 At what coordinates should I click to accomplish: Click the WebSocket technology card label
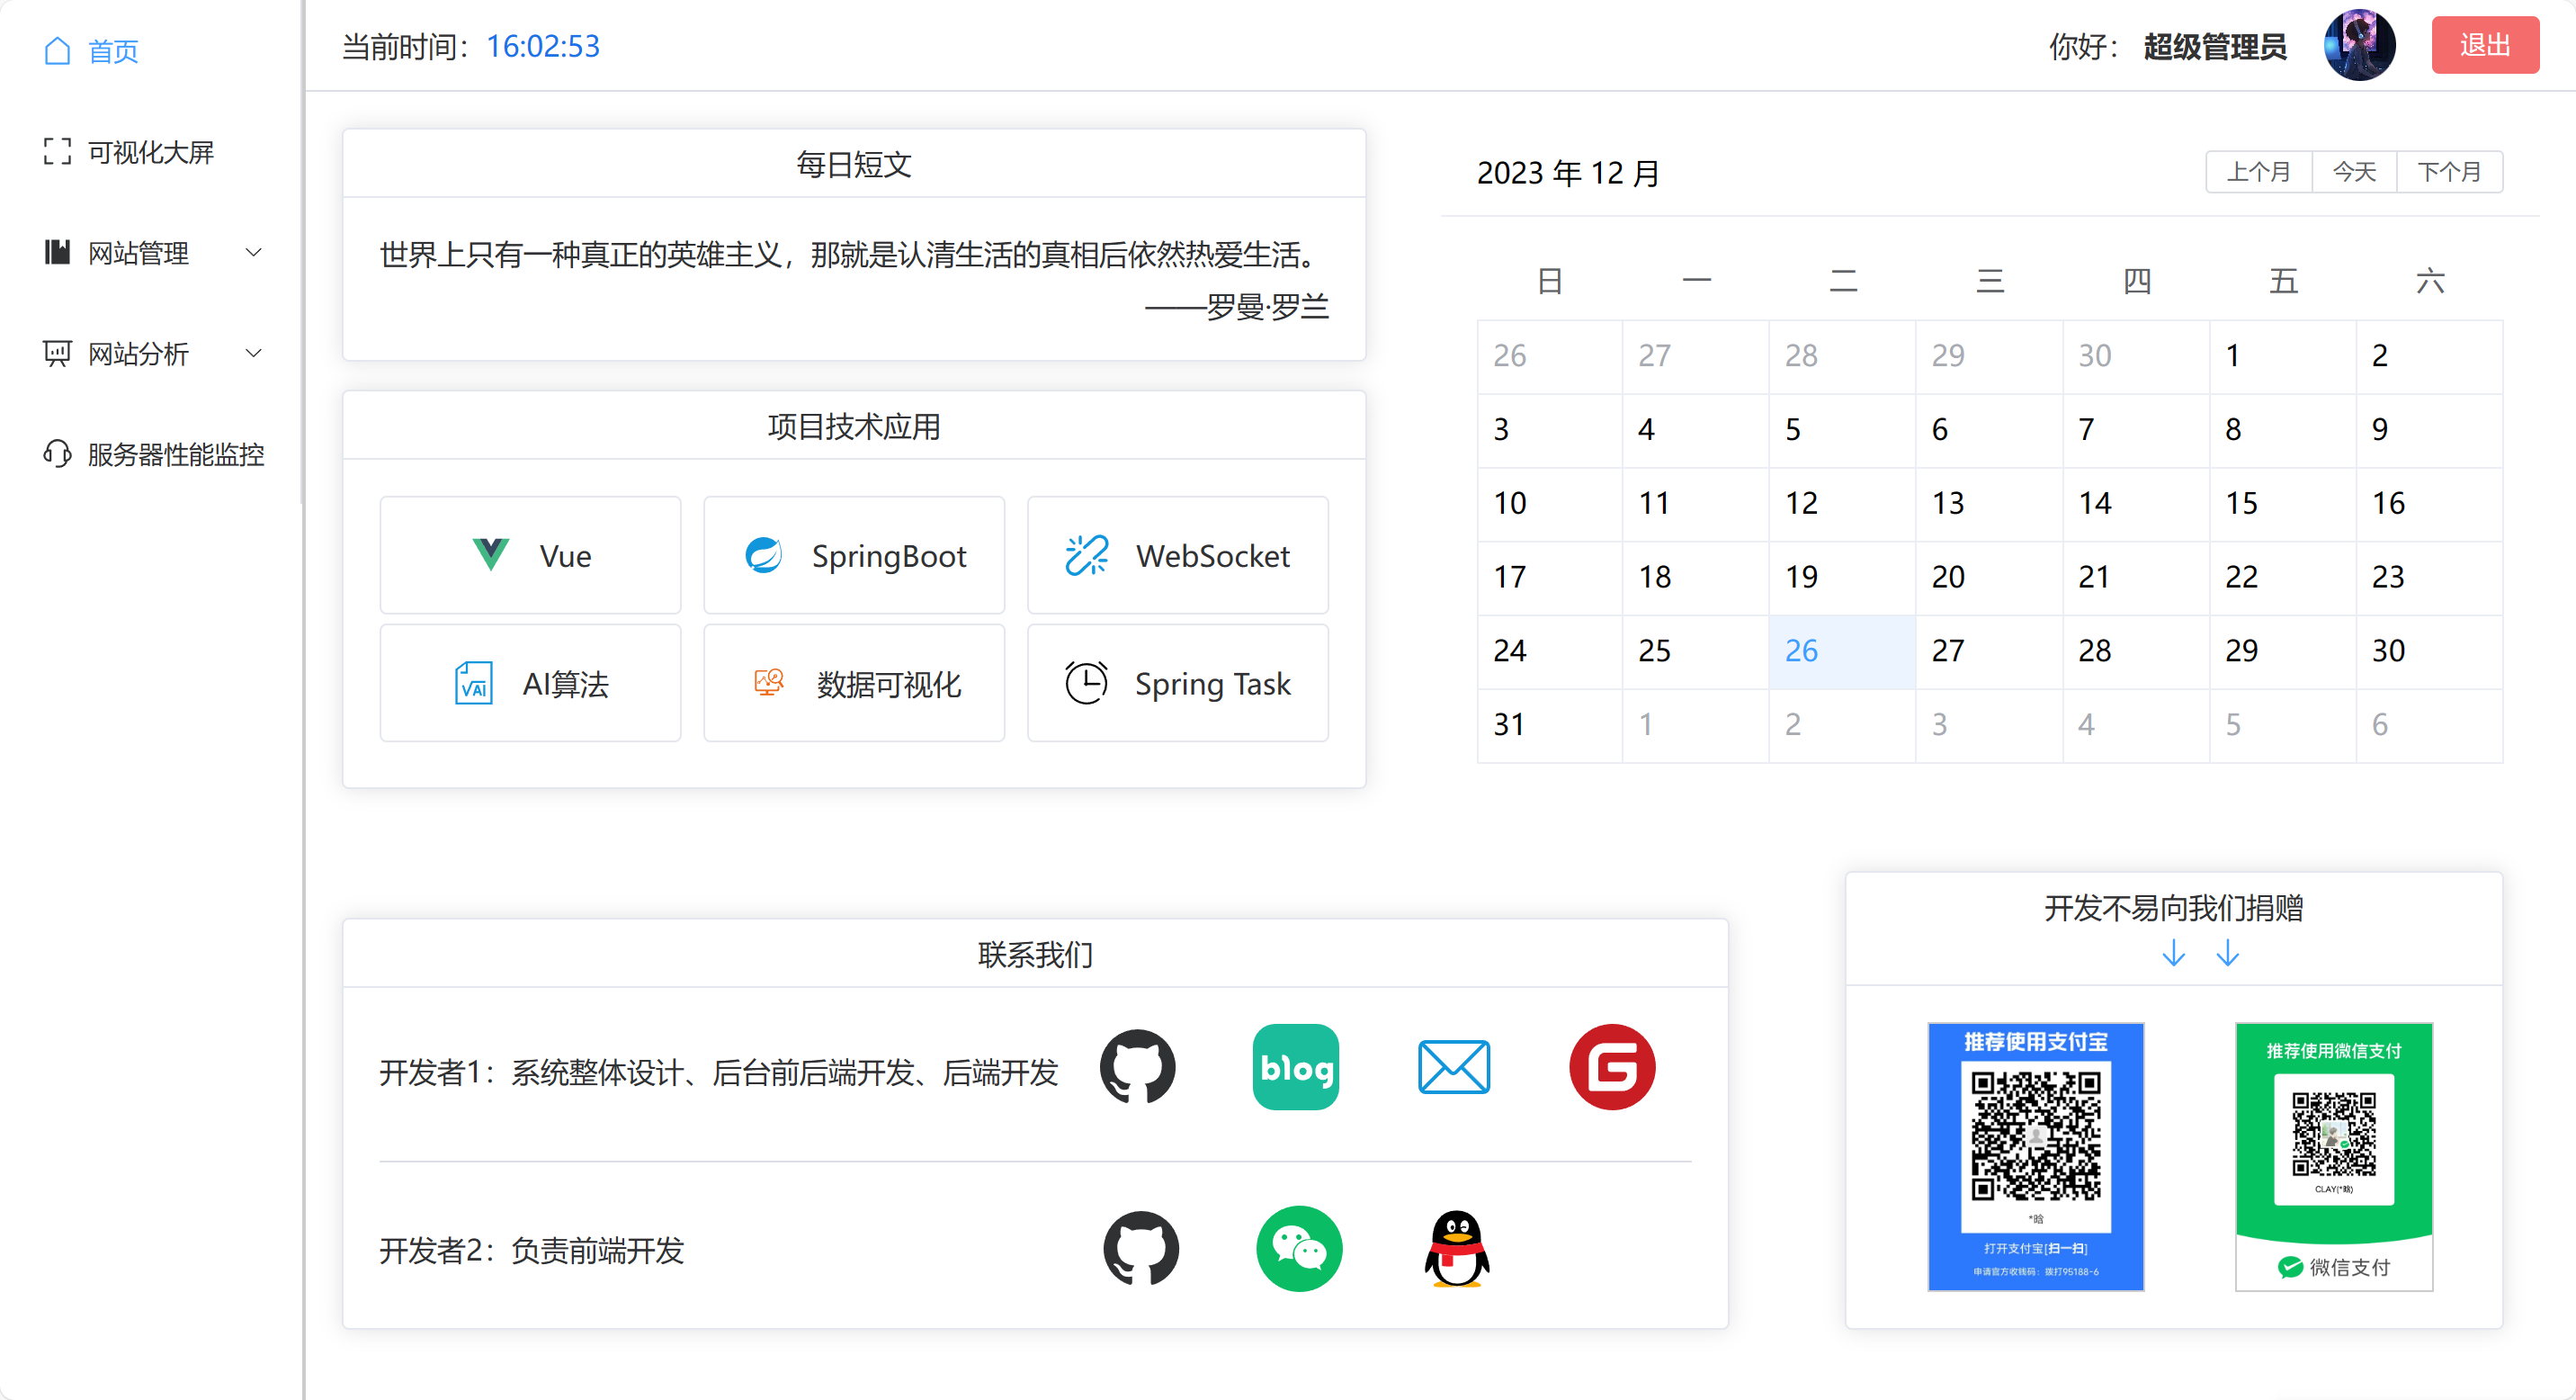pos(1212,555)
